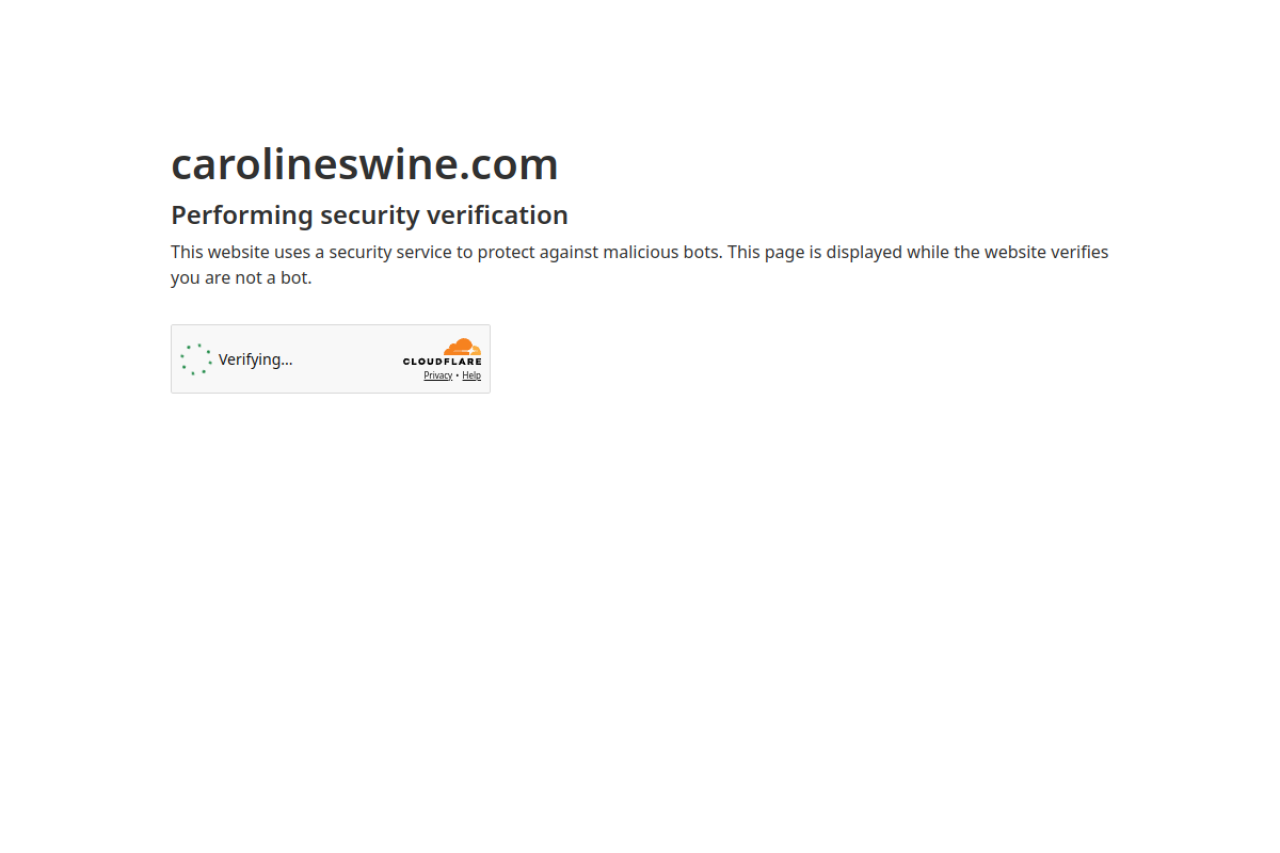Click the "Performing security verification" subheading
The image size is (1280, 853).
tap(369, 215)
